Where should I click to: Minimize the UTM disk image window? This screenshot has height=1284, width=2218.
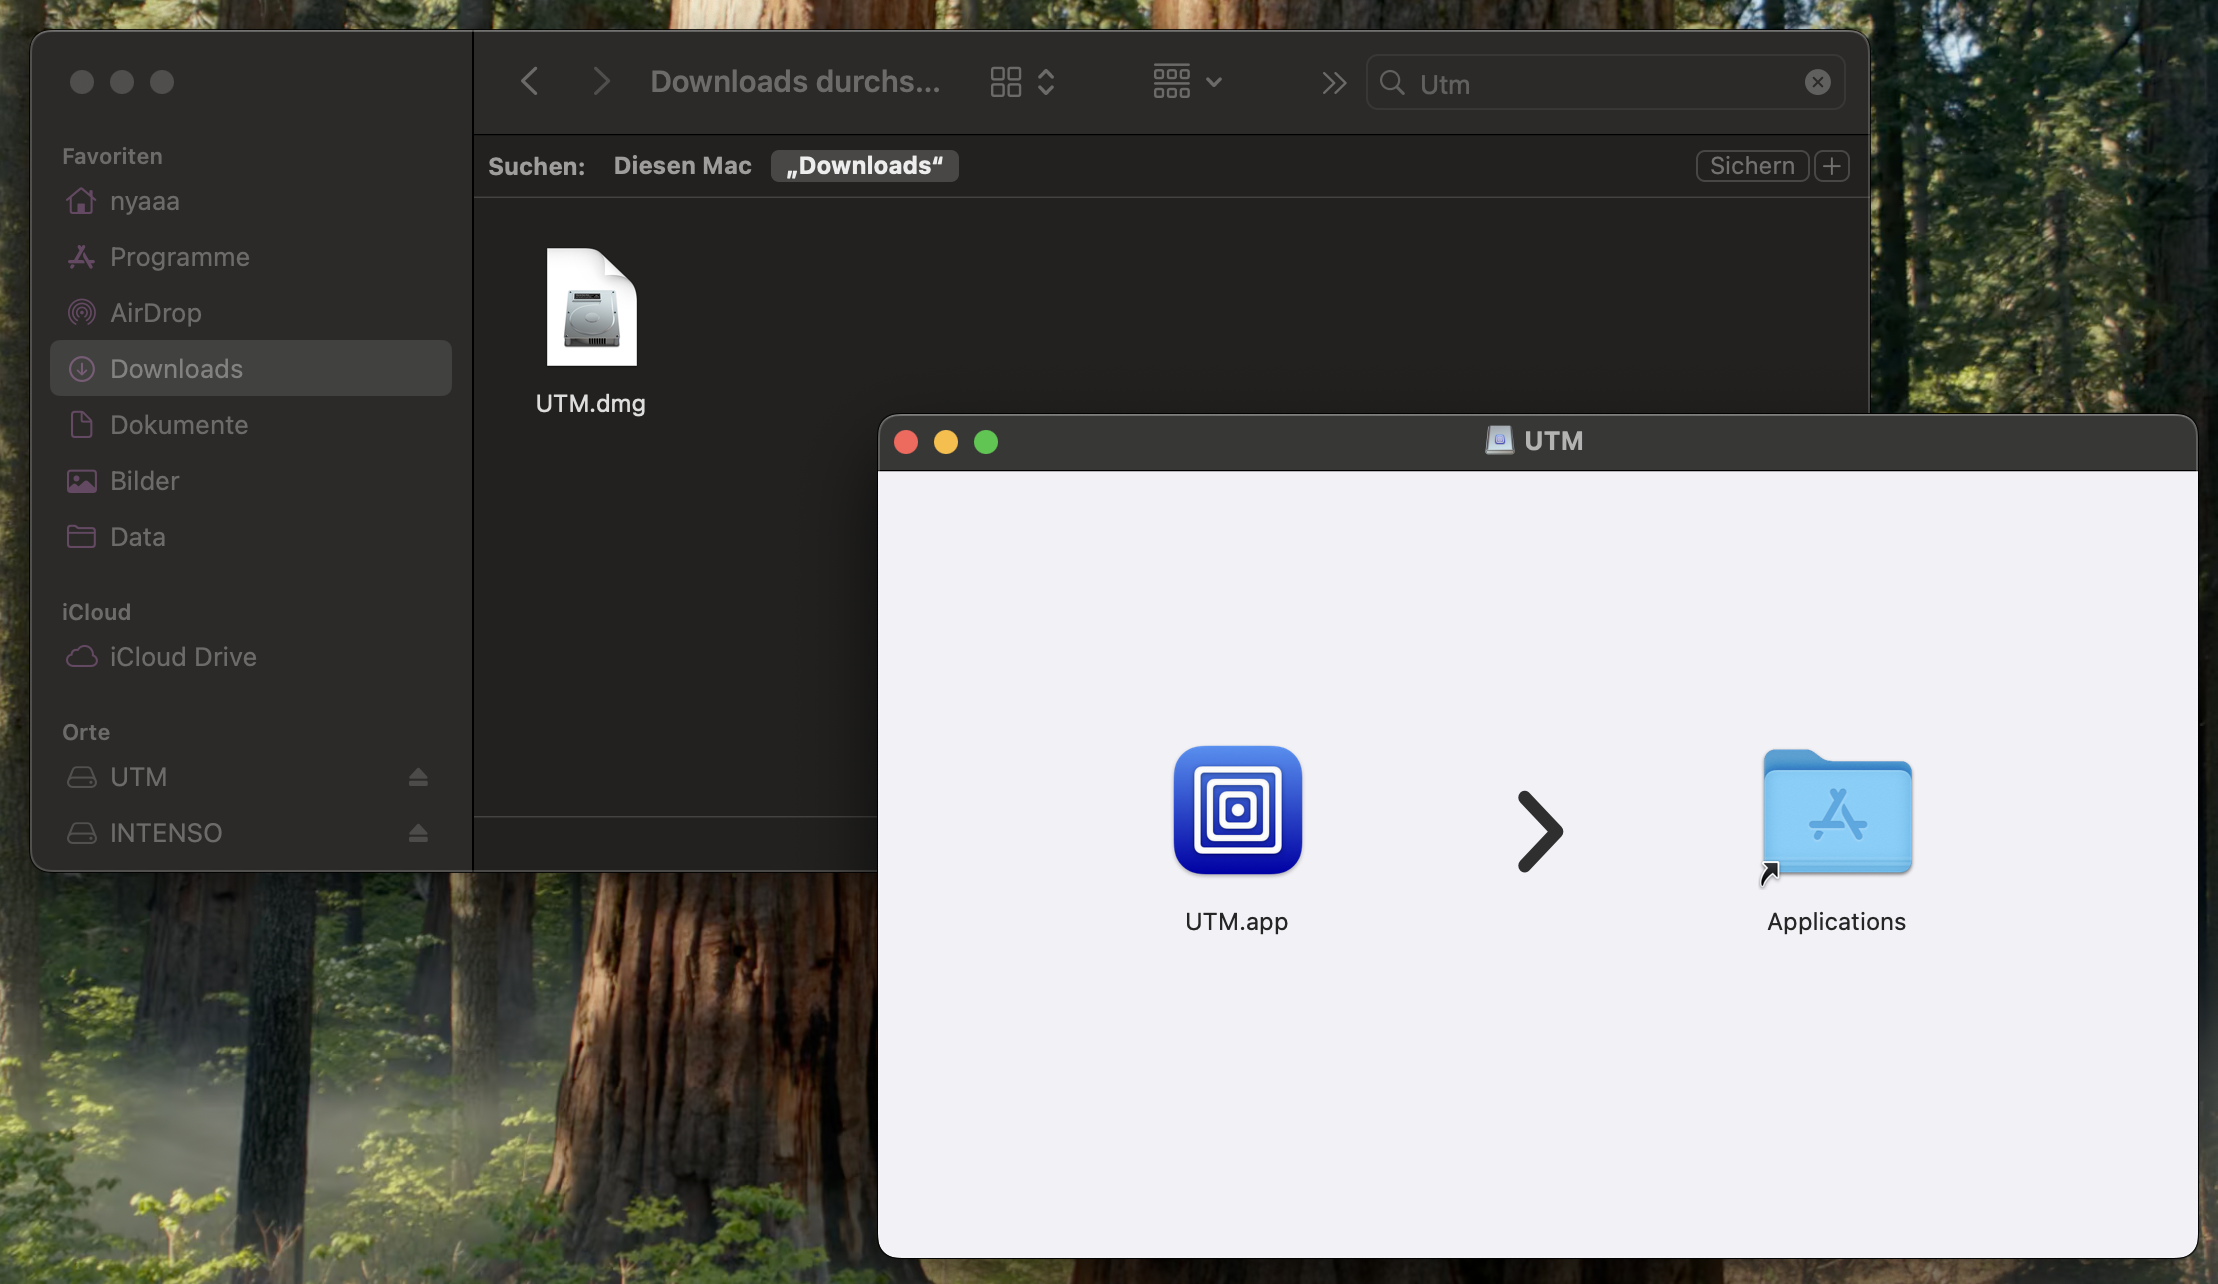pyautogui.click(x=946, y=442)
